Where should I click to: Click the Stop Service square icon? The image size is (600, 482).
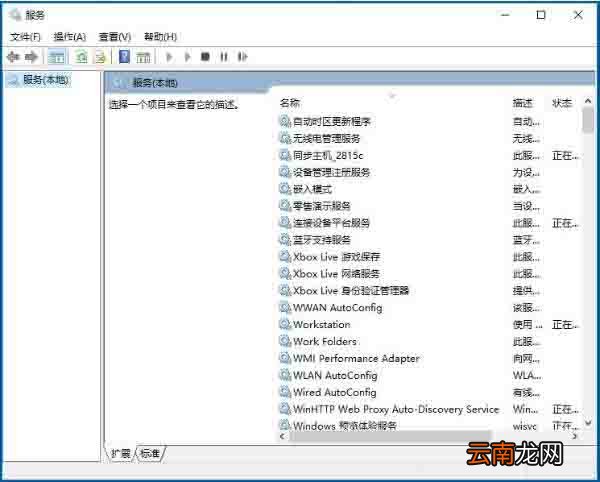click(x=205, y=57)
